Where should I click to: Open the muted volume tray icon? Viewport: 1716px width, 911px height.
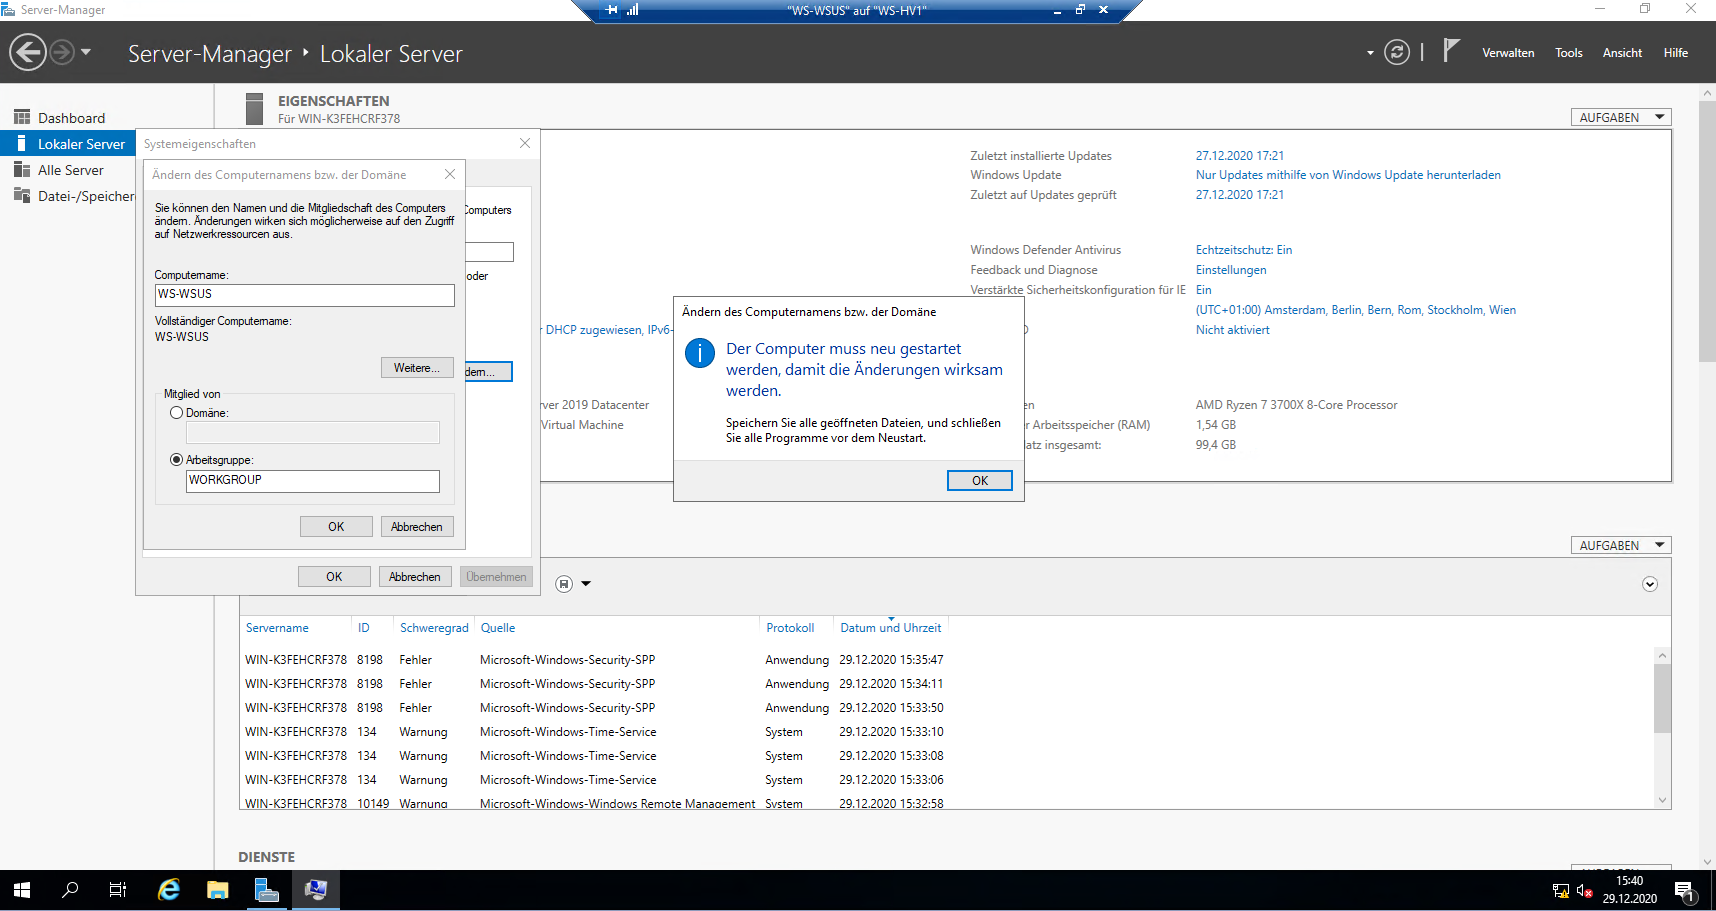(x=1584, y=890)
